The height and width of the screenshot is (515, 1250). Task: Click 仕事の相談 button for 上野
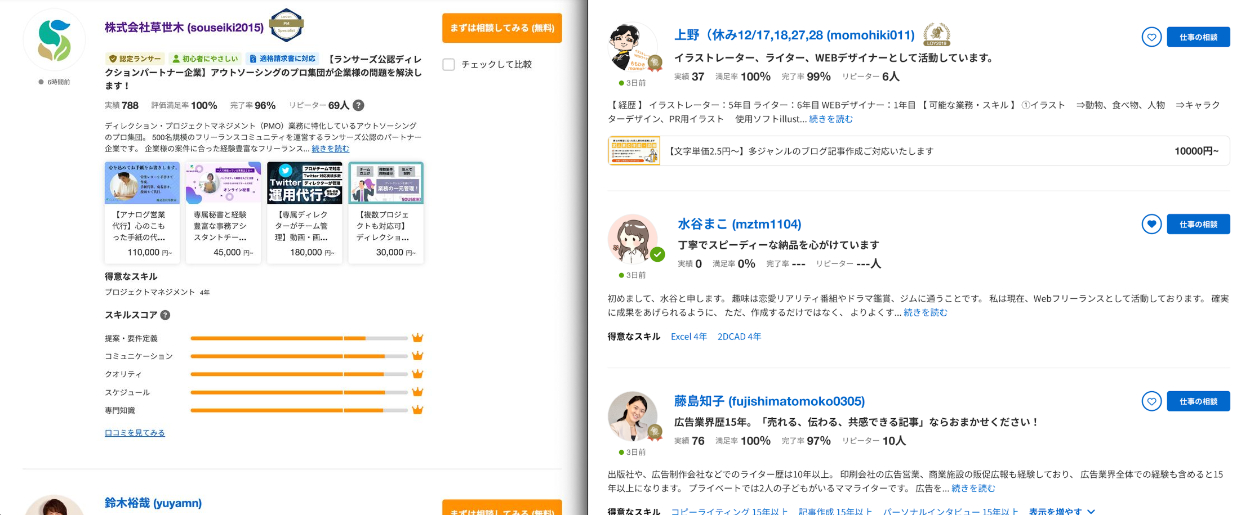(1198, 37)
